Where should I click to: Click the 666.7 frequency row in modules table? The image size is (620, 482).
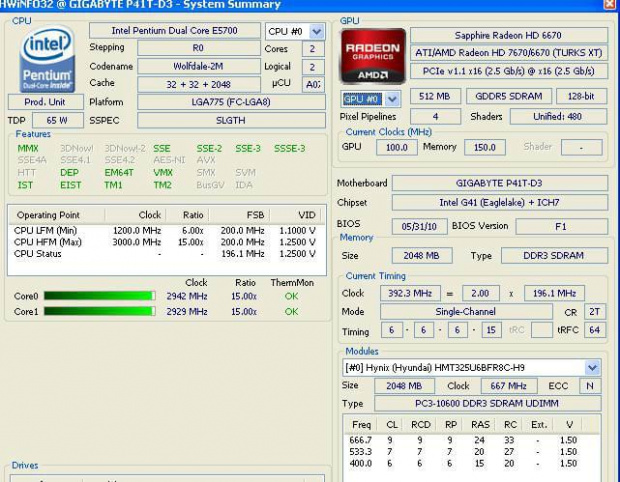(x=472, y=440)
